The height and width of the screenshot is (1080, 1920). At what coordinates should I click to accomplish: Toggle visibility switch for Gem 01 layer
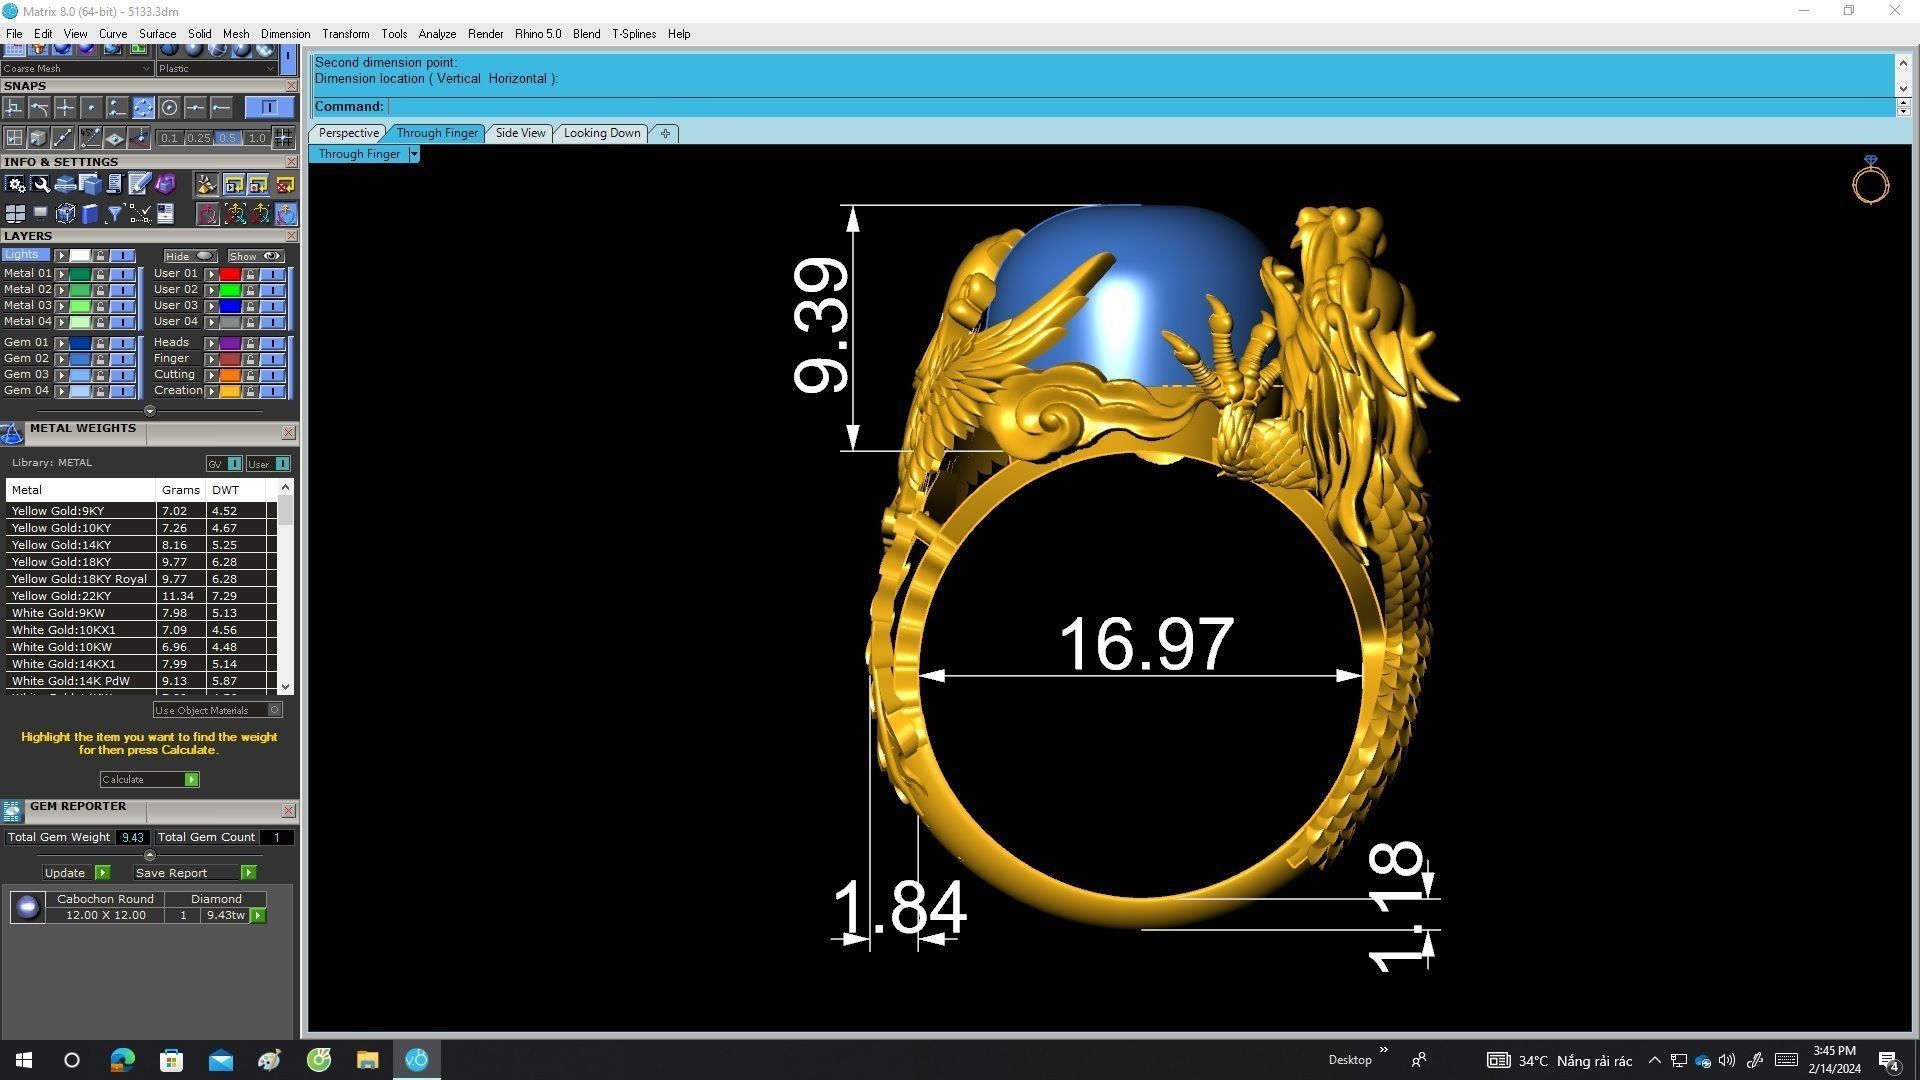pos(122,343)
